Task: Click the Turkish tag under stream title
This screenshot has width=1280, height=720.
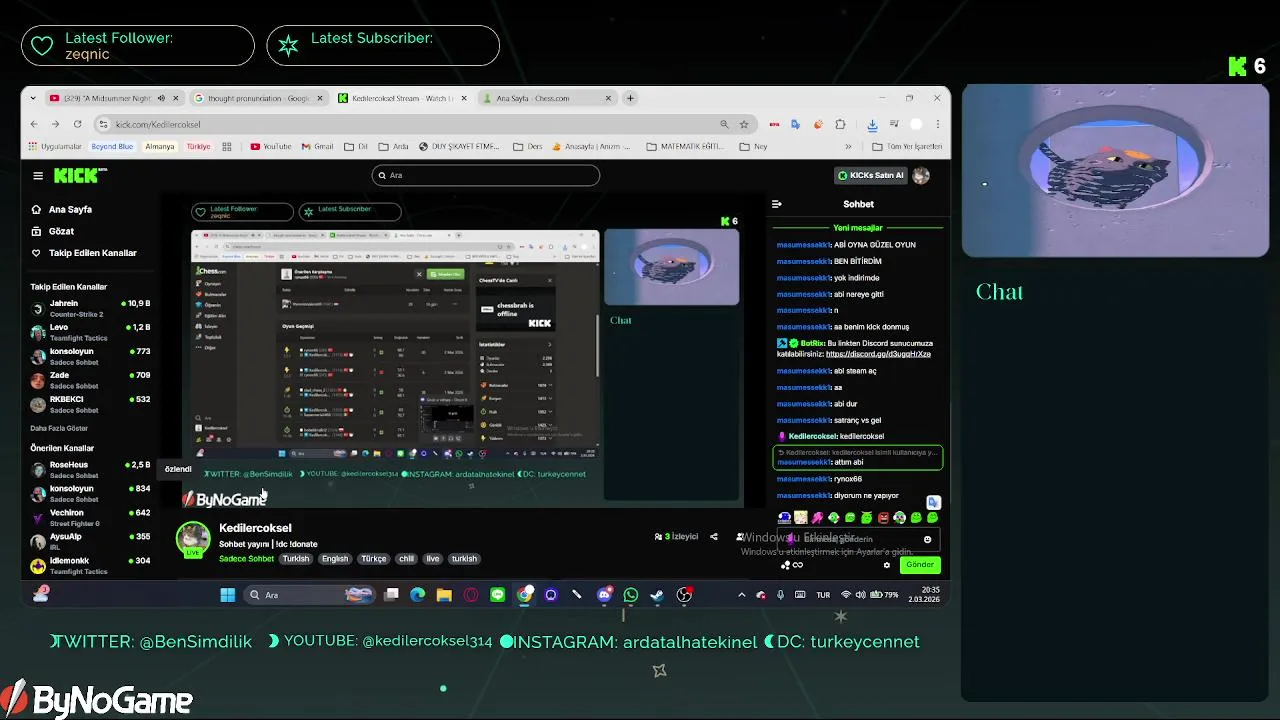Action: point(296,559)
